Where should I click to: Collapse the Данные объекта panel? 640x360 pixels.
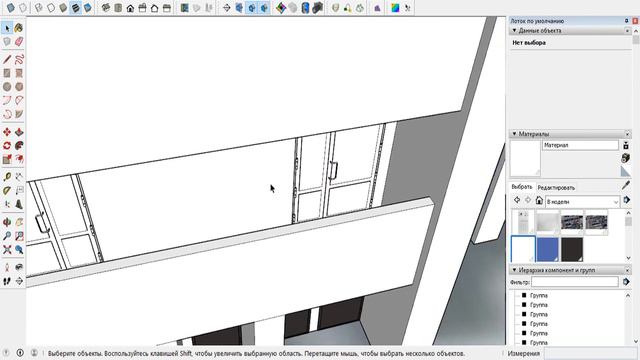tap(514, 31)
